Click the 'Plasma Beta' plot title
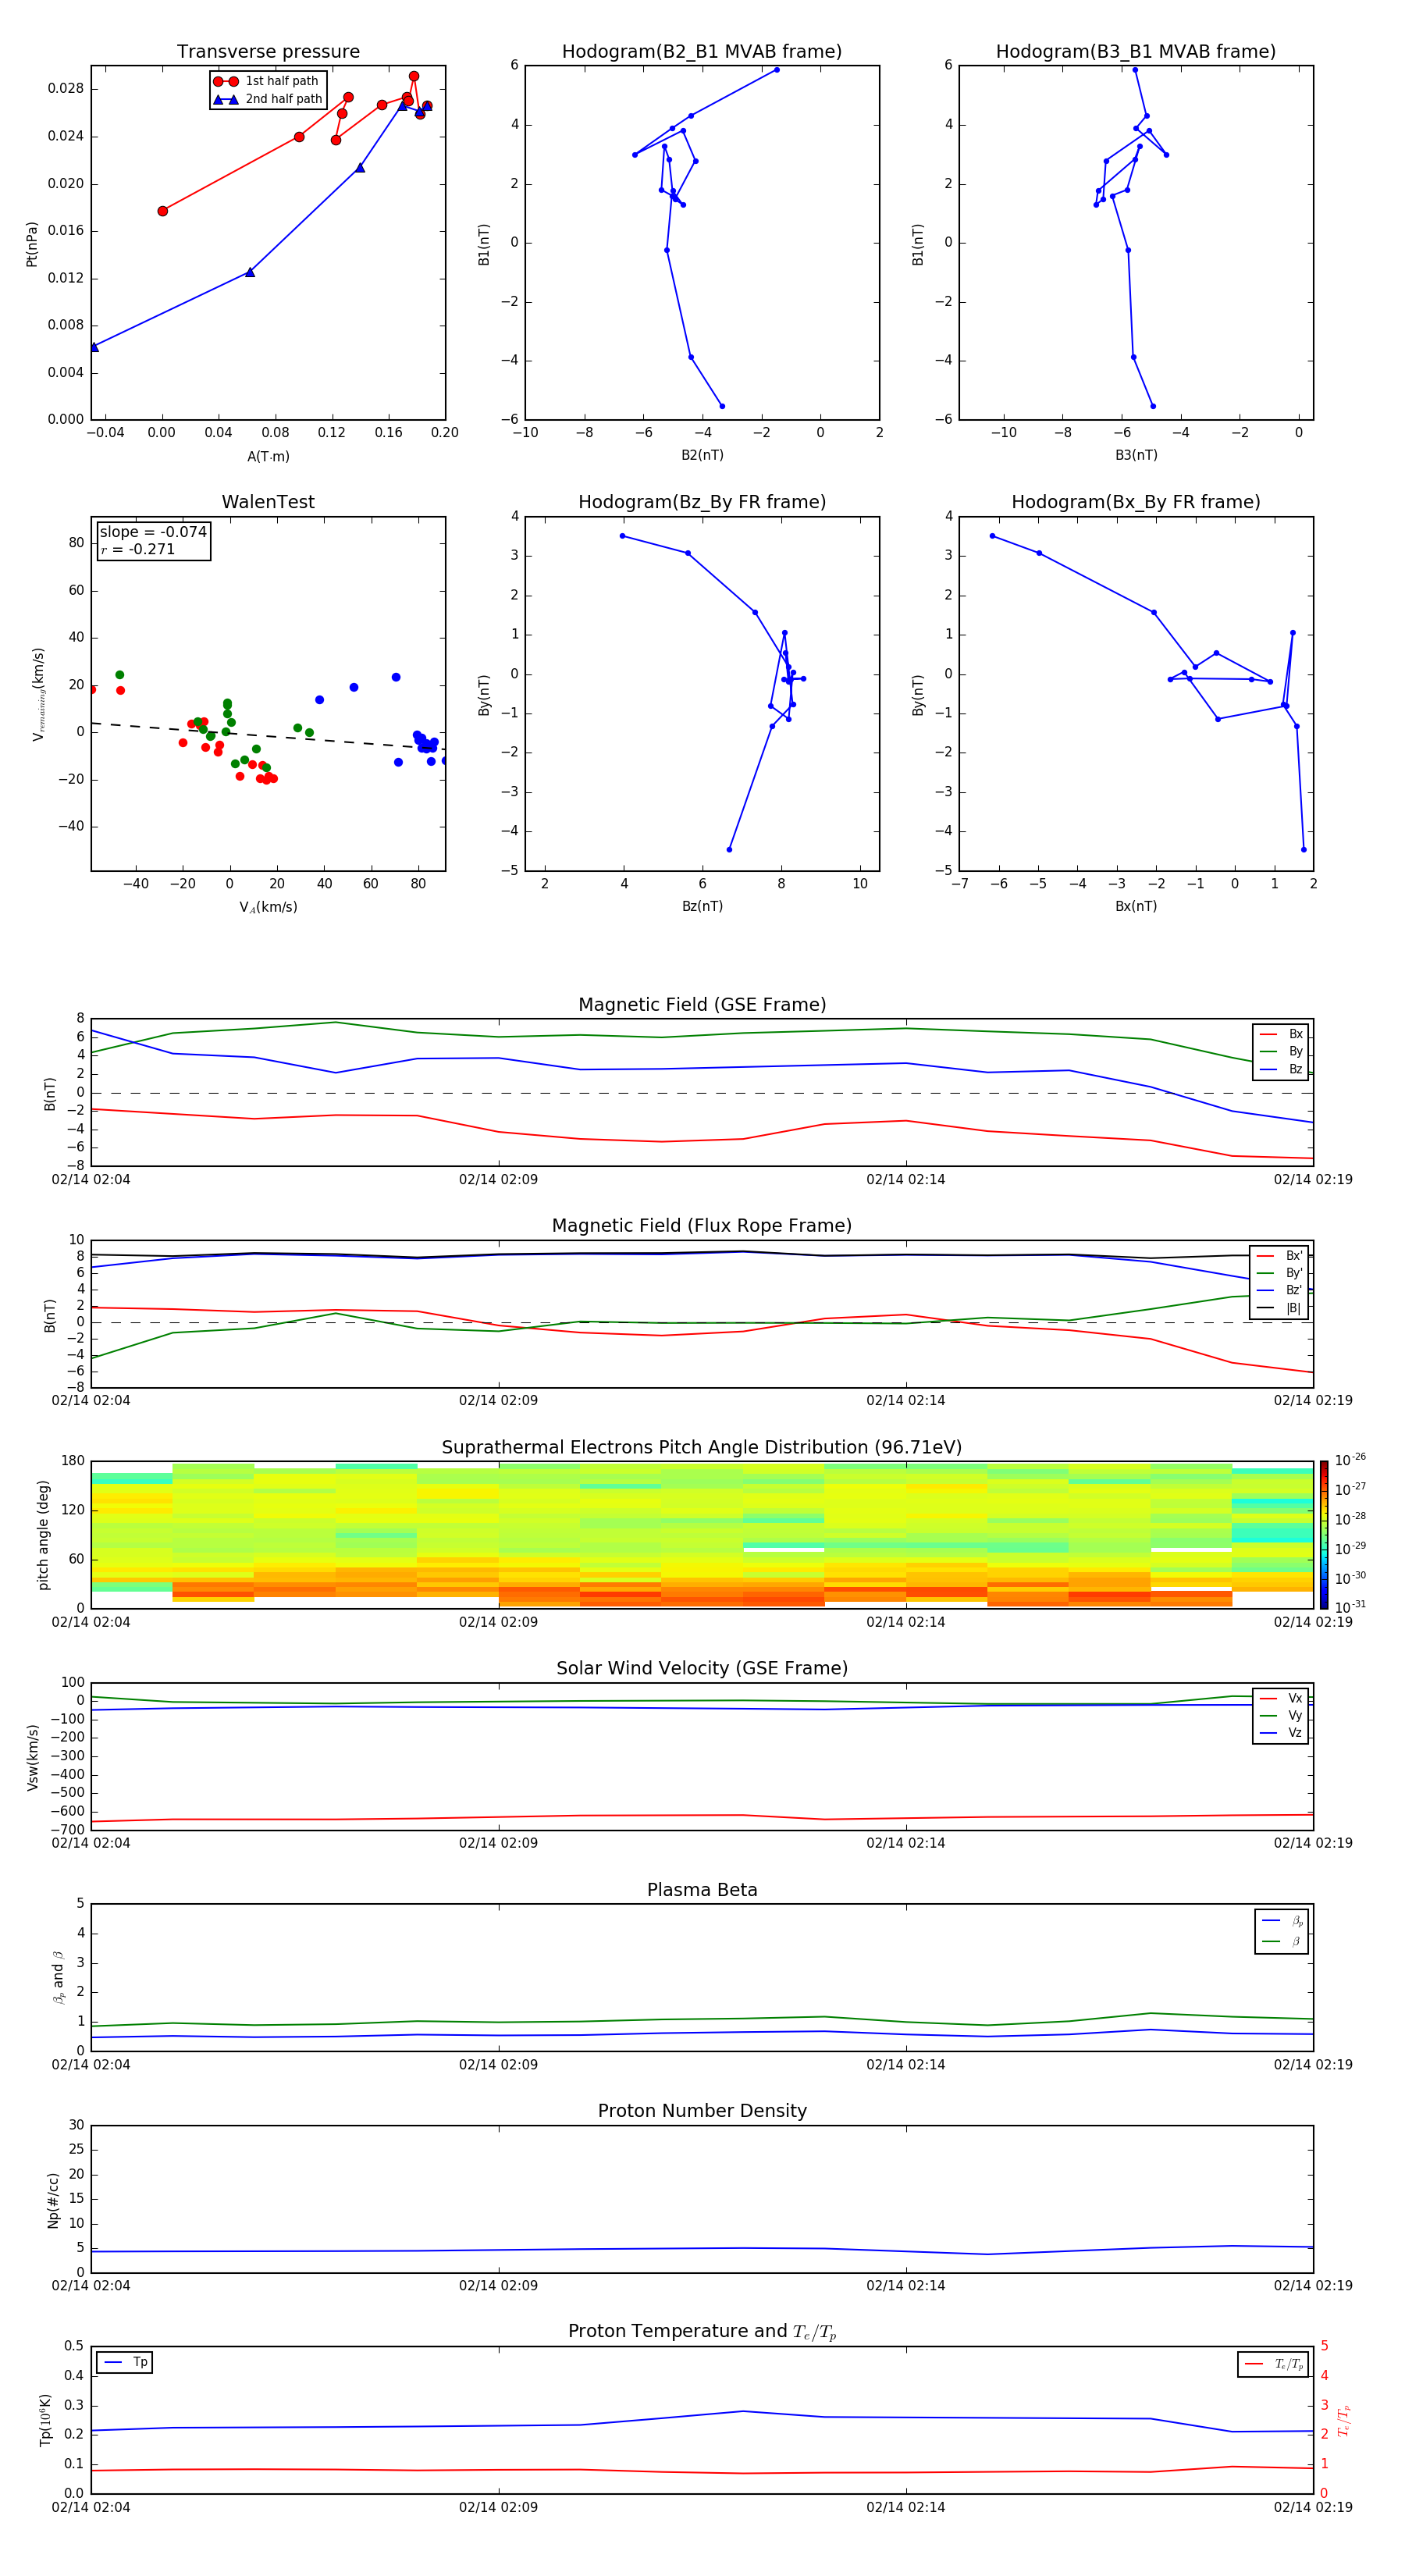This screenshot has height=2576, width=1405. 702,1890
